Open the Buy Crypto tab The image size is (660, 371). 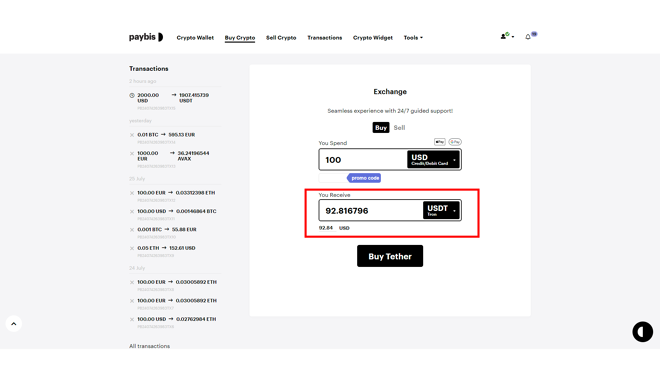240,37
